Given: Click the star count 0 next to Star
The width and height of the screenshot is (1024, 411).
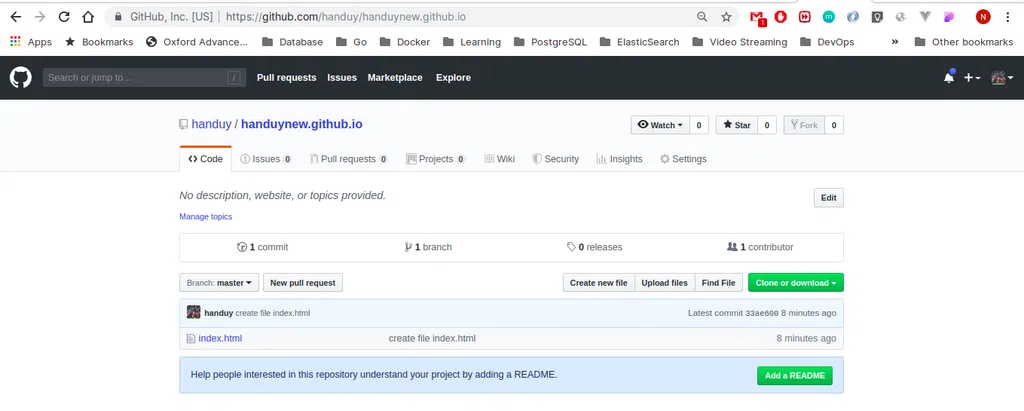Looking at the screenshot, I should (x=767, y=125).
